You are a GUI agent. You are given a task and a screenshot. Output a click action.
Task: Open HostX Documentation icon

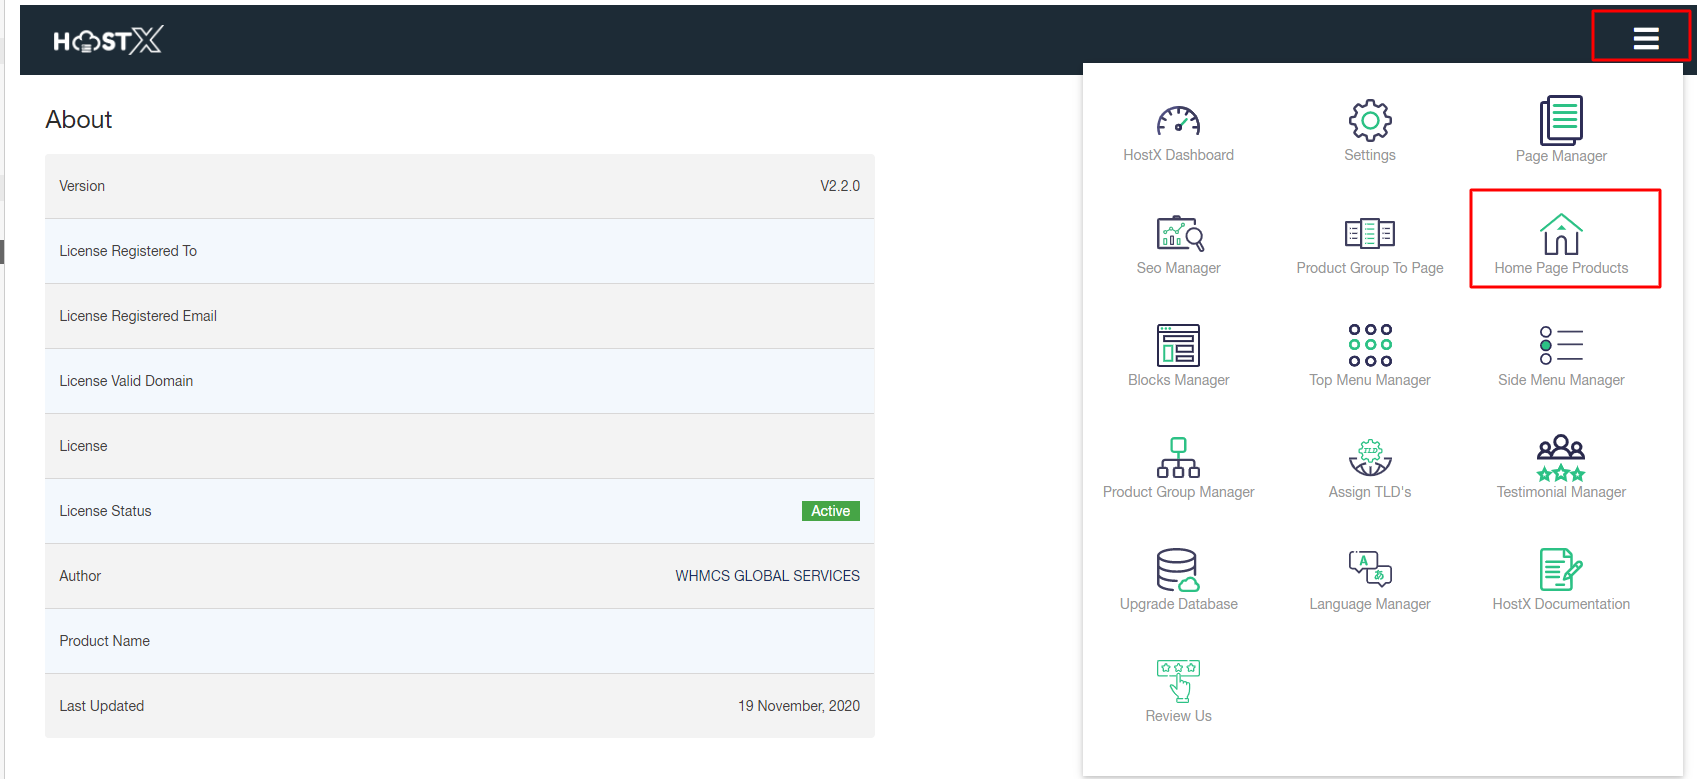tap(1560, 570)
